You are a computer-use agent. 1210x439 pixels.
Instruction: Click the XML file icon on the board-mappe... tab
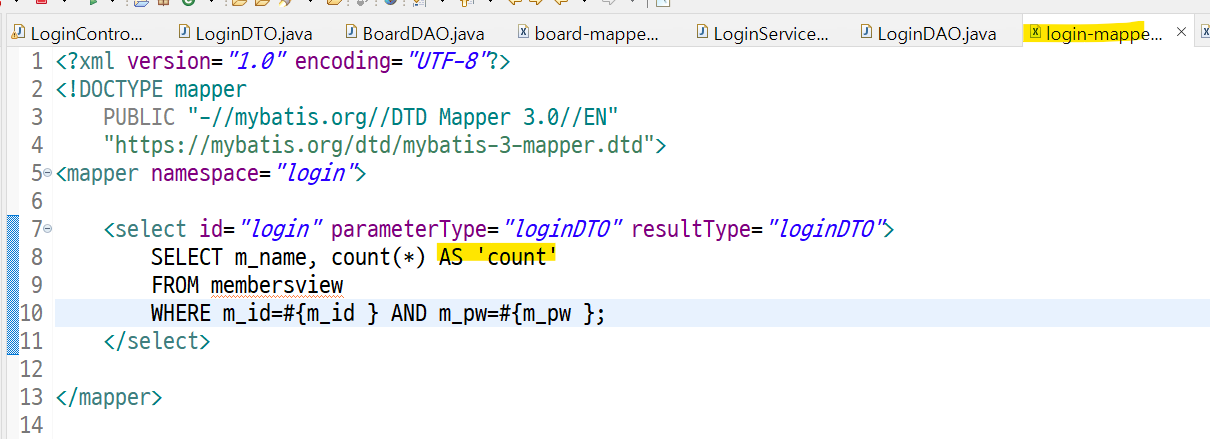pos(523,33)
